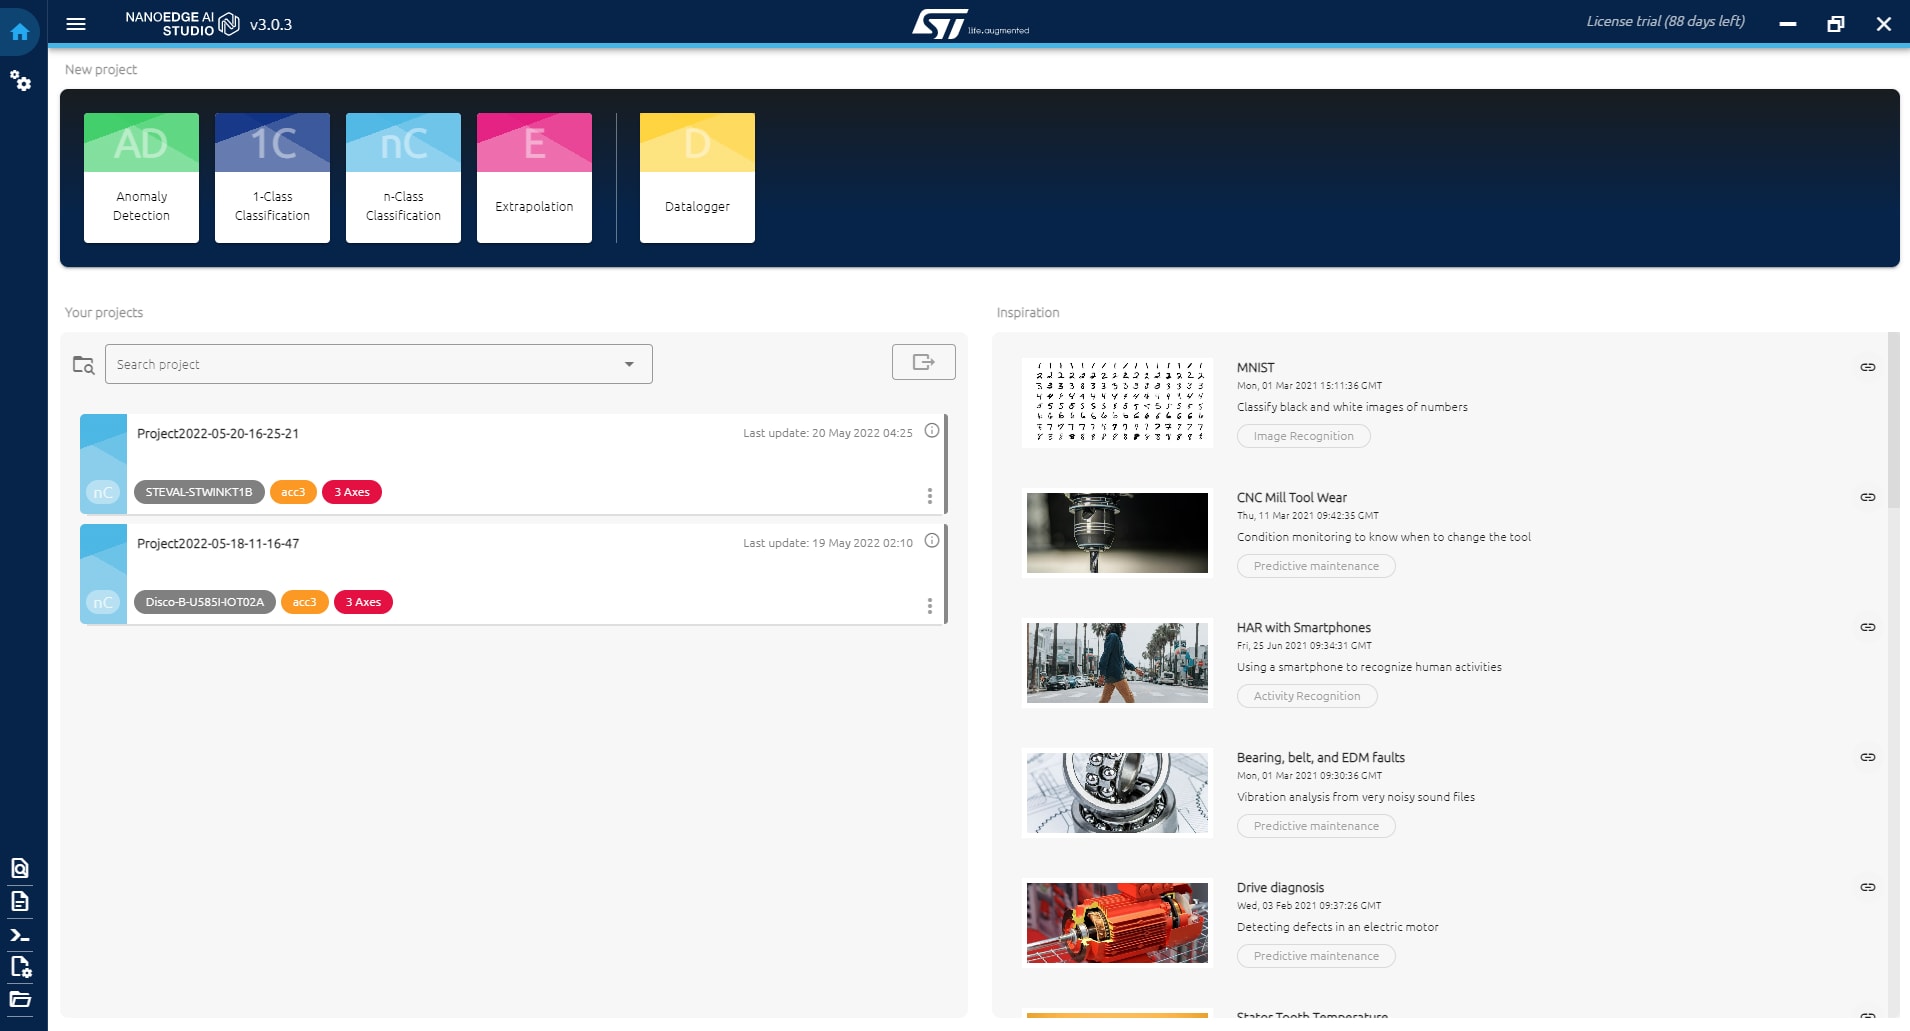Click the Activity Recognition tag
This screenshot has width=1910, height=1031.
[x=1306, y=696]
